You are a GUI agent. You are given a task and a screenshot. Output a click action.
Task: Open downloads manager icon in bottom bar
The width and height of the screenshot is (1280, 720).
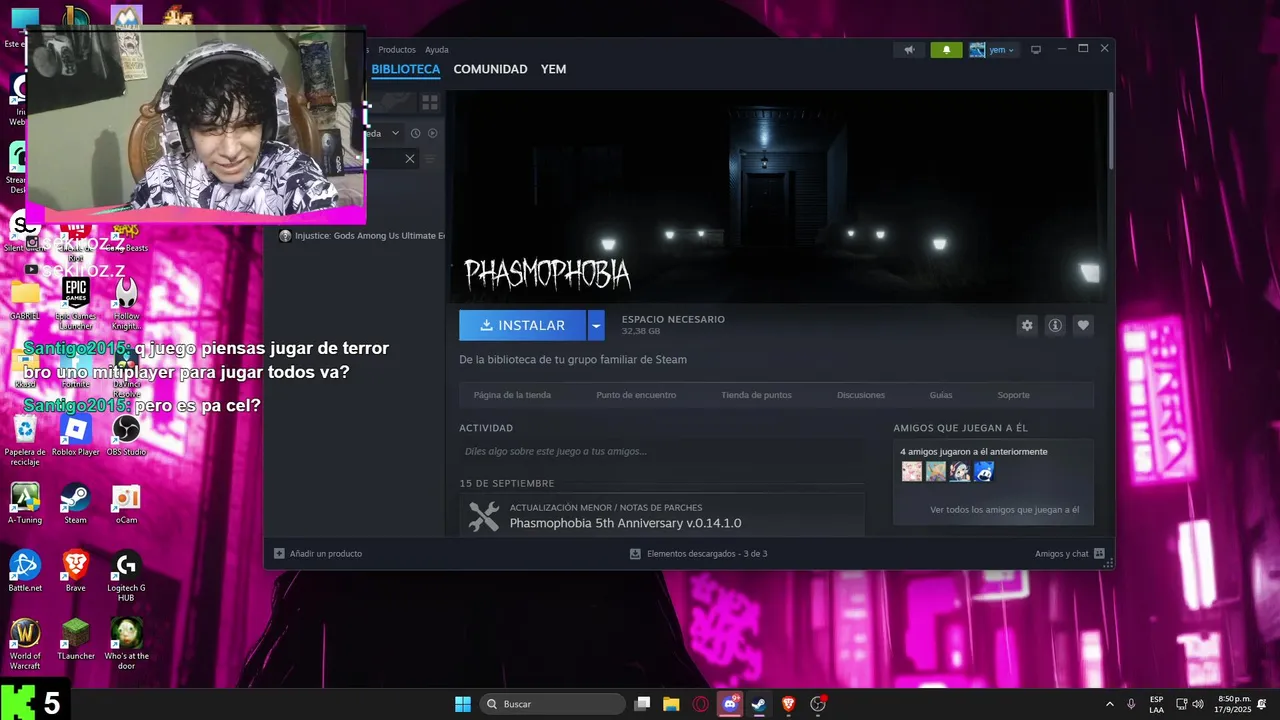pos(635,553)
